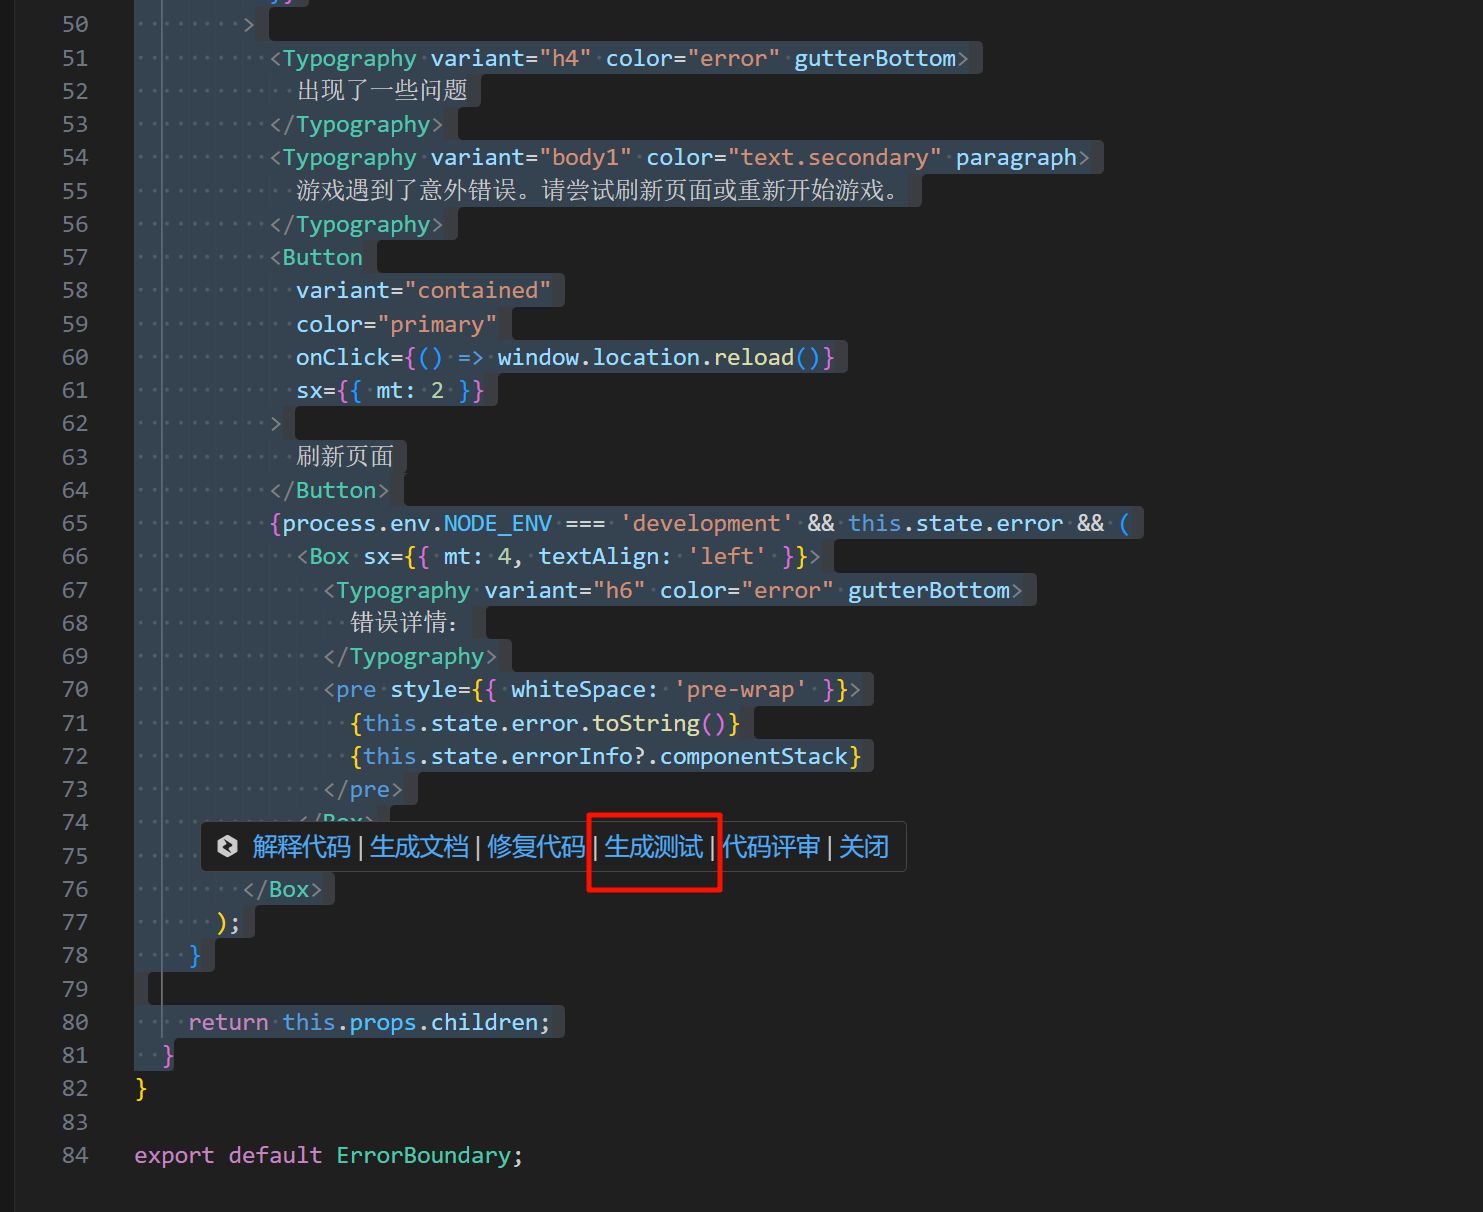The width and height of the screenshot is (1483, 1212).
Task: Click the whiteSpace style property
Action: tap(579, 689)
